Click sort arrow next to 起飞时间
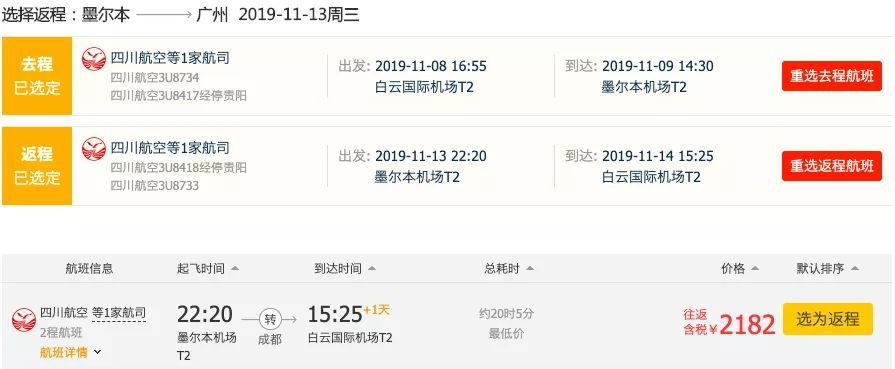The height and width of the screenshot is (369, 895). tap(235, 268)
